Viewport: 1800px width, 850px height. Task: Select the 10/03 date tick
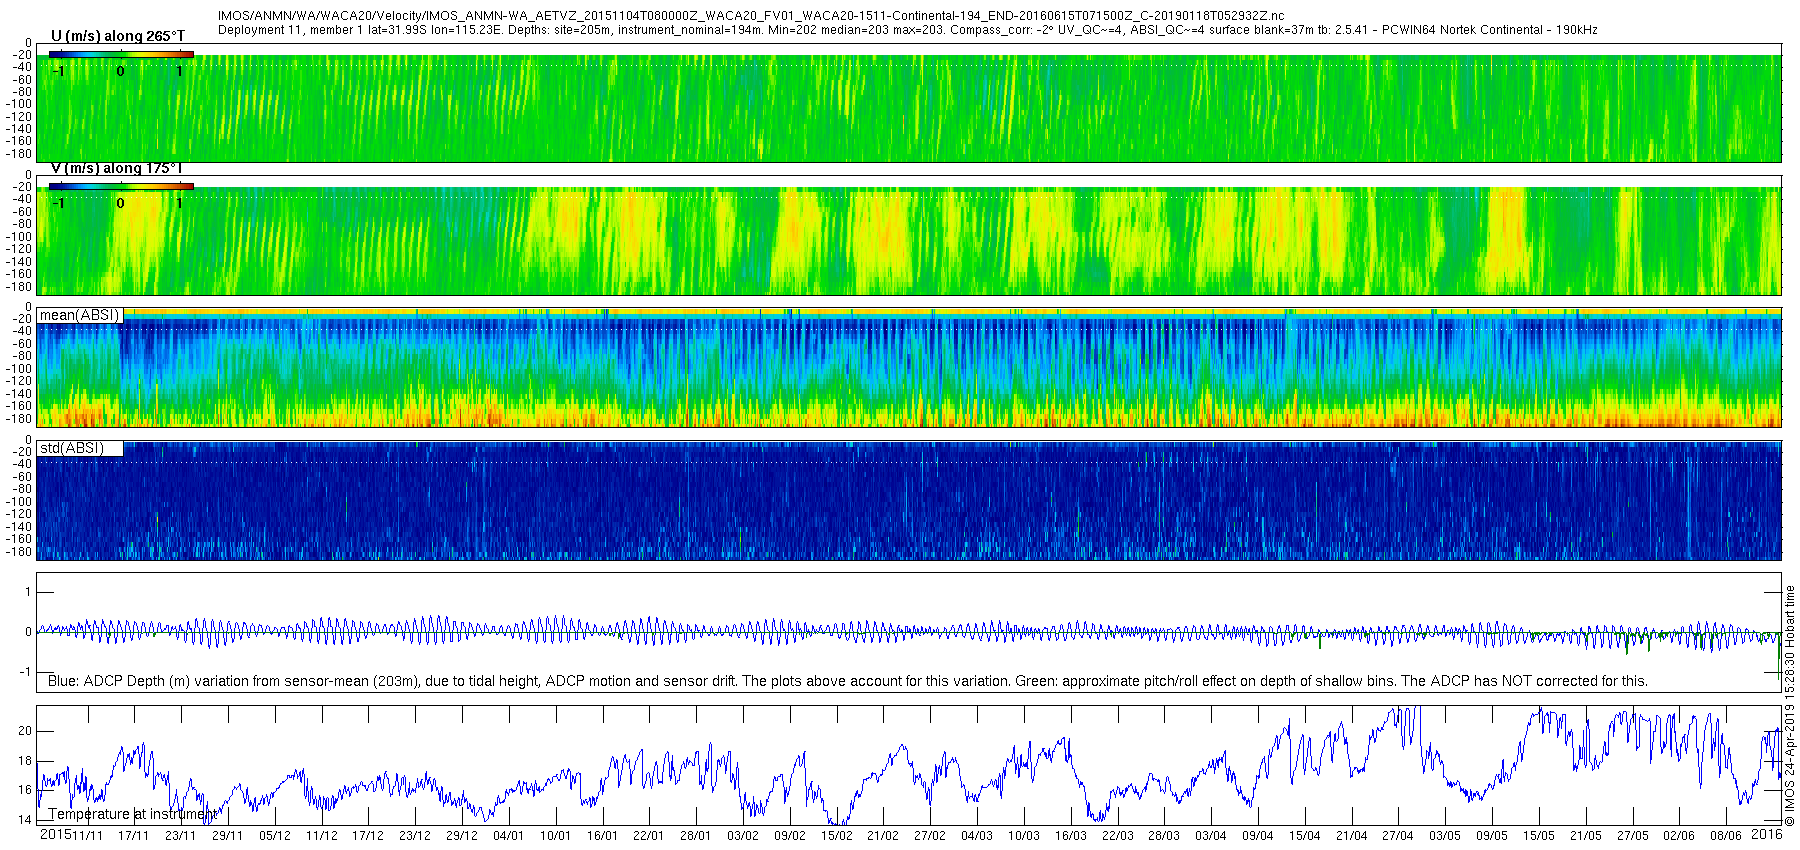(x=1023, y=836)
